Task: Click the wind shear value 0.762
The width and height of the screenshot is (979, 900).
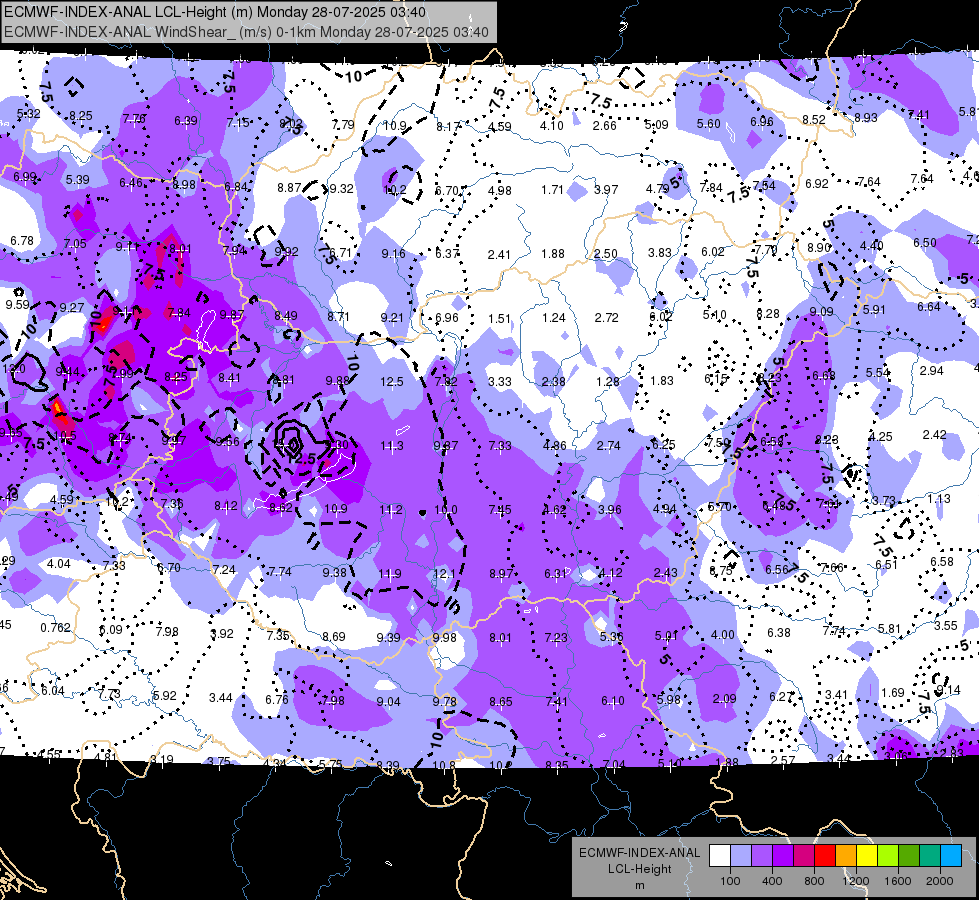Action: (56, 627)
